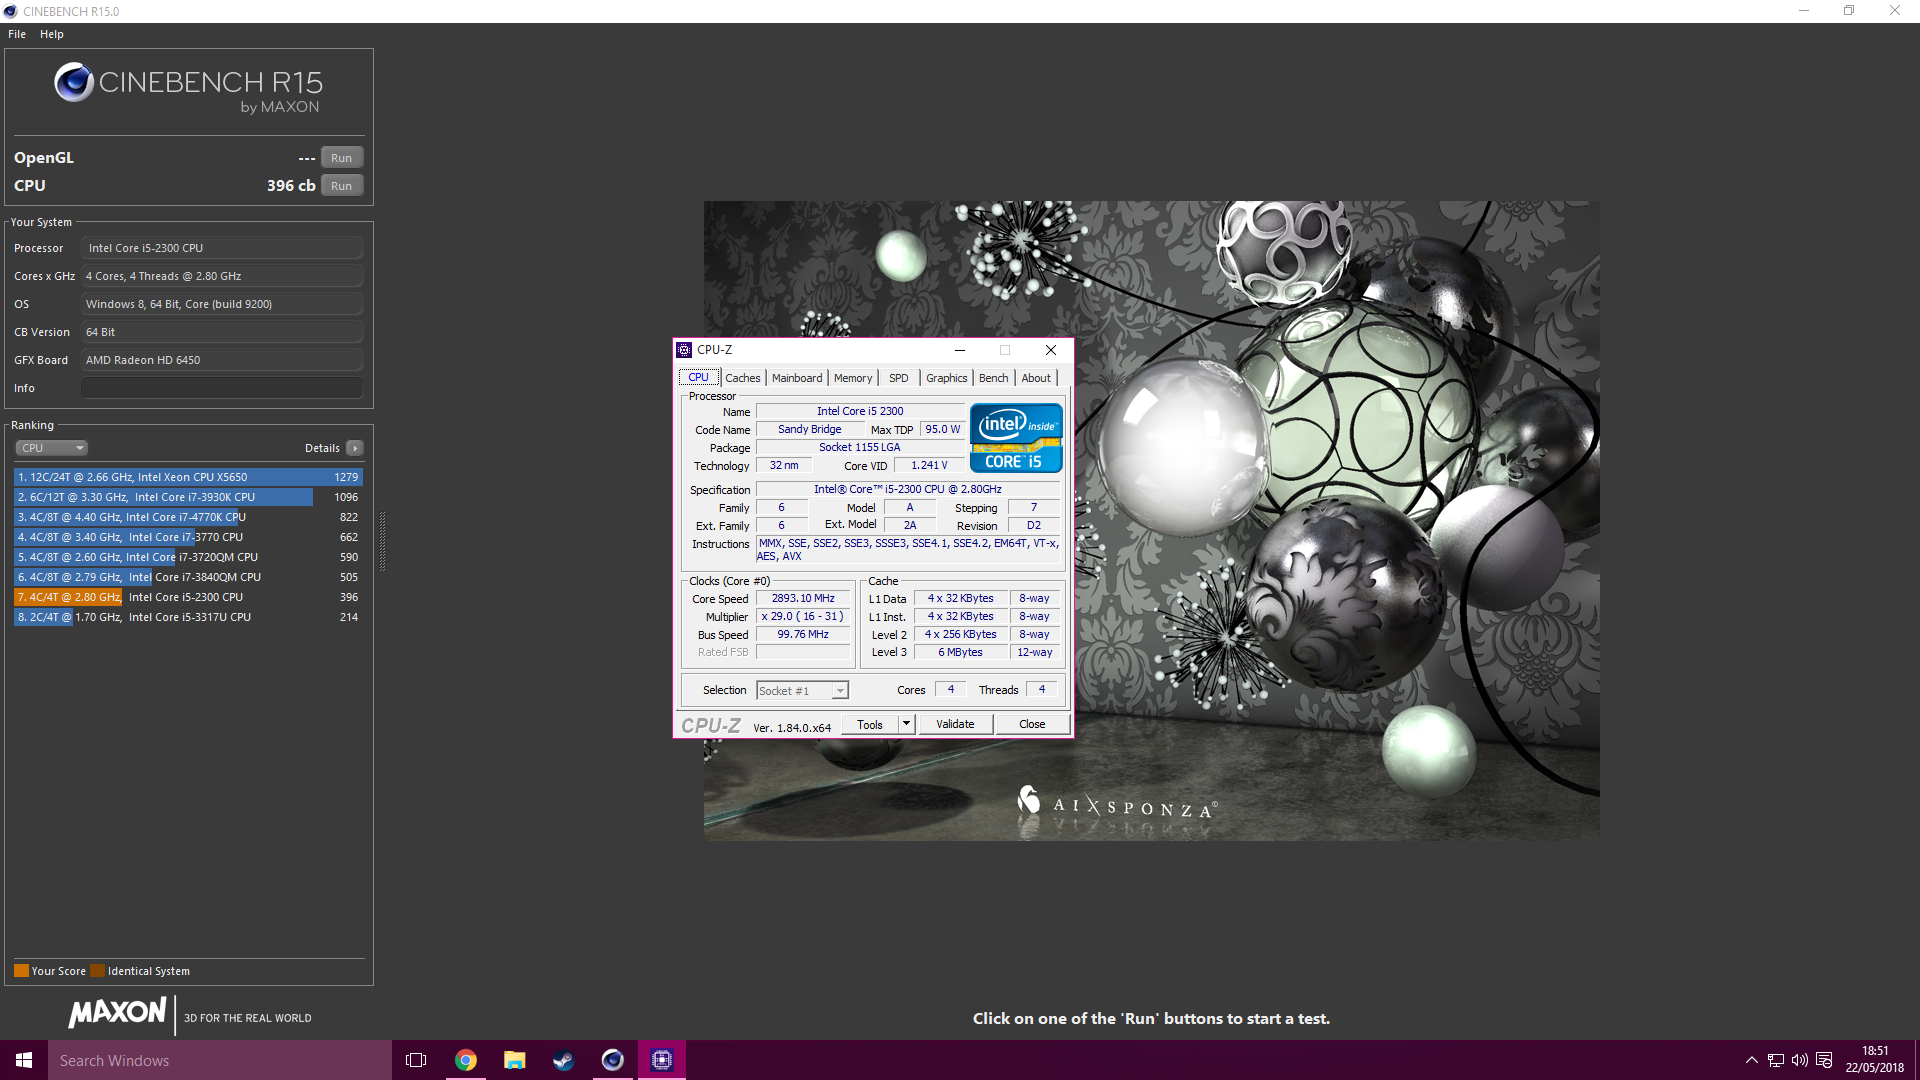
Task: Click the Tools button in CPU-Z
Action: [x=870, y=725]
